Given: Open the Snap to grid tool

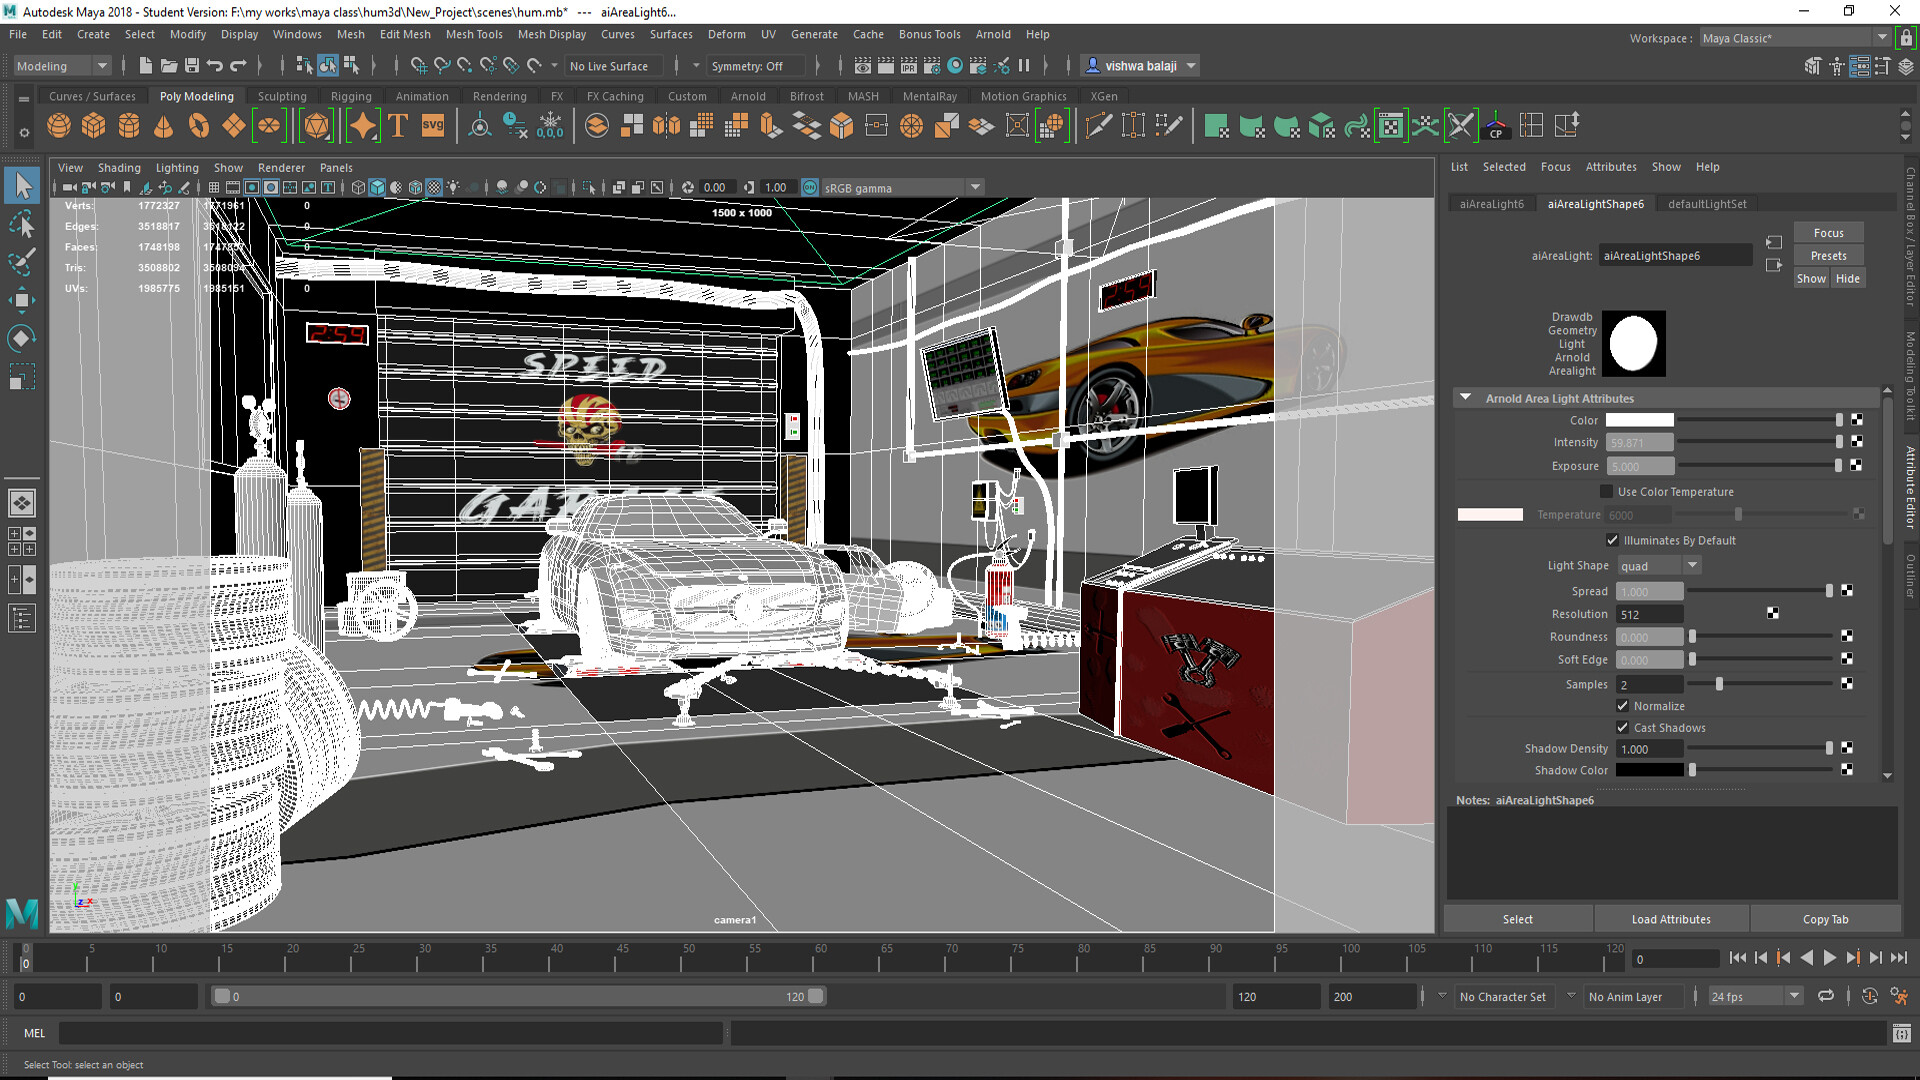Looking at the screenshot, I should pos(419,65).
